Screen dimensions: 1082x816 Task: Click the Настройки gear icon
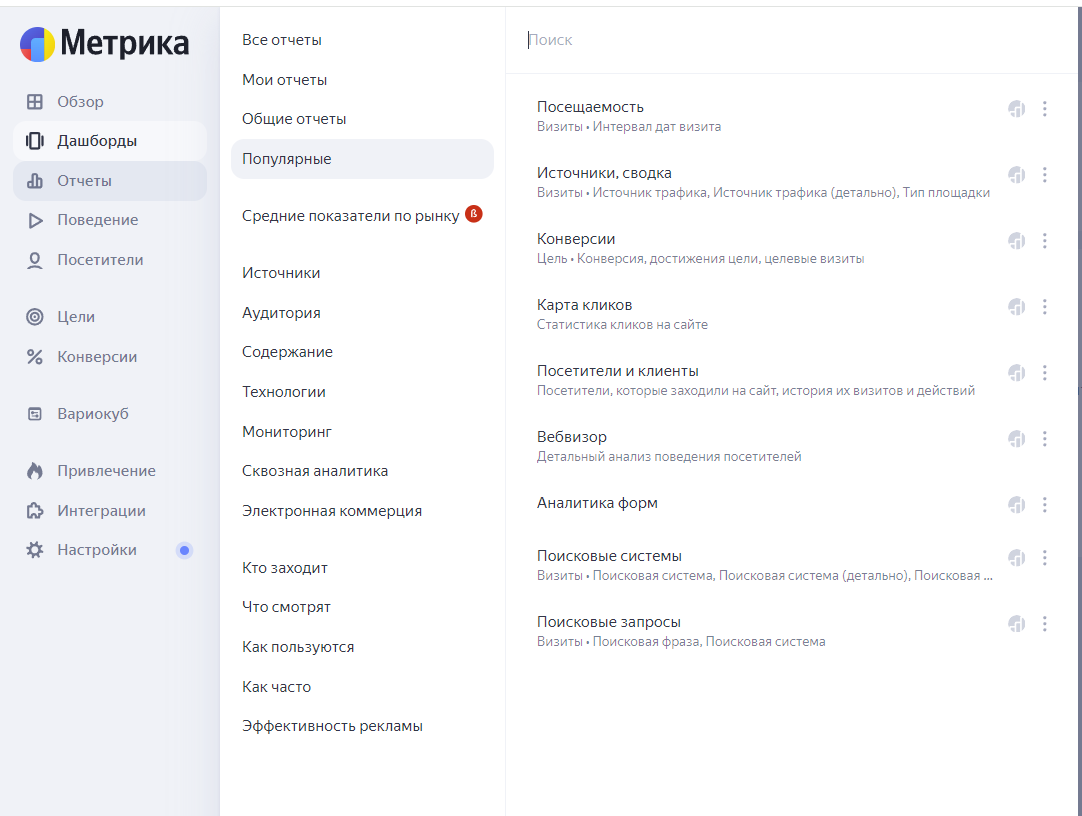[35, 550]
